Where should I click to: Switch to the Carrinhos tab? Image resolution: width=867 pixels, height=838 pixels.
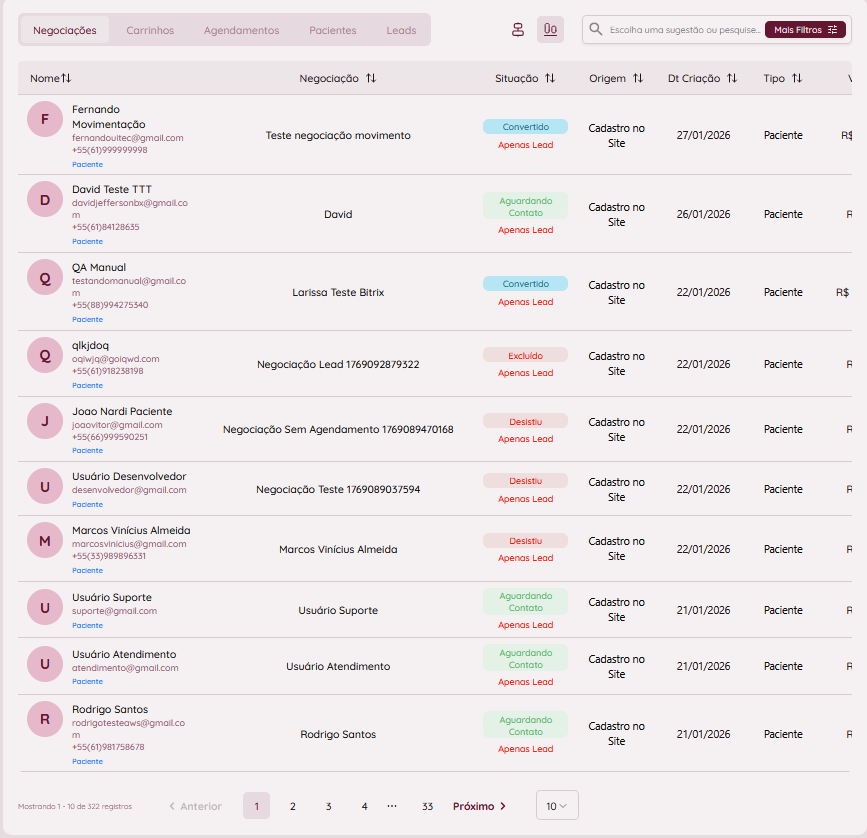150,30
